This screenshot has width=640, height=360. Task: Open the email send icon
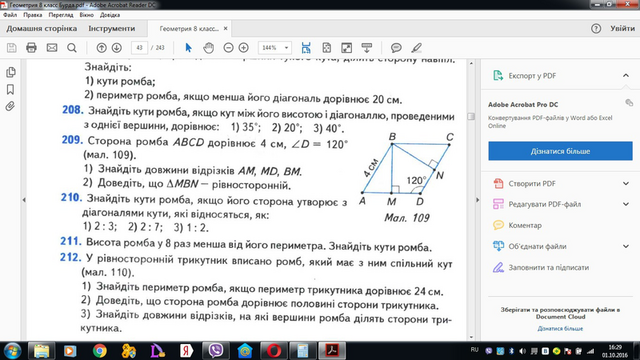tap(52, 48)
